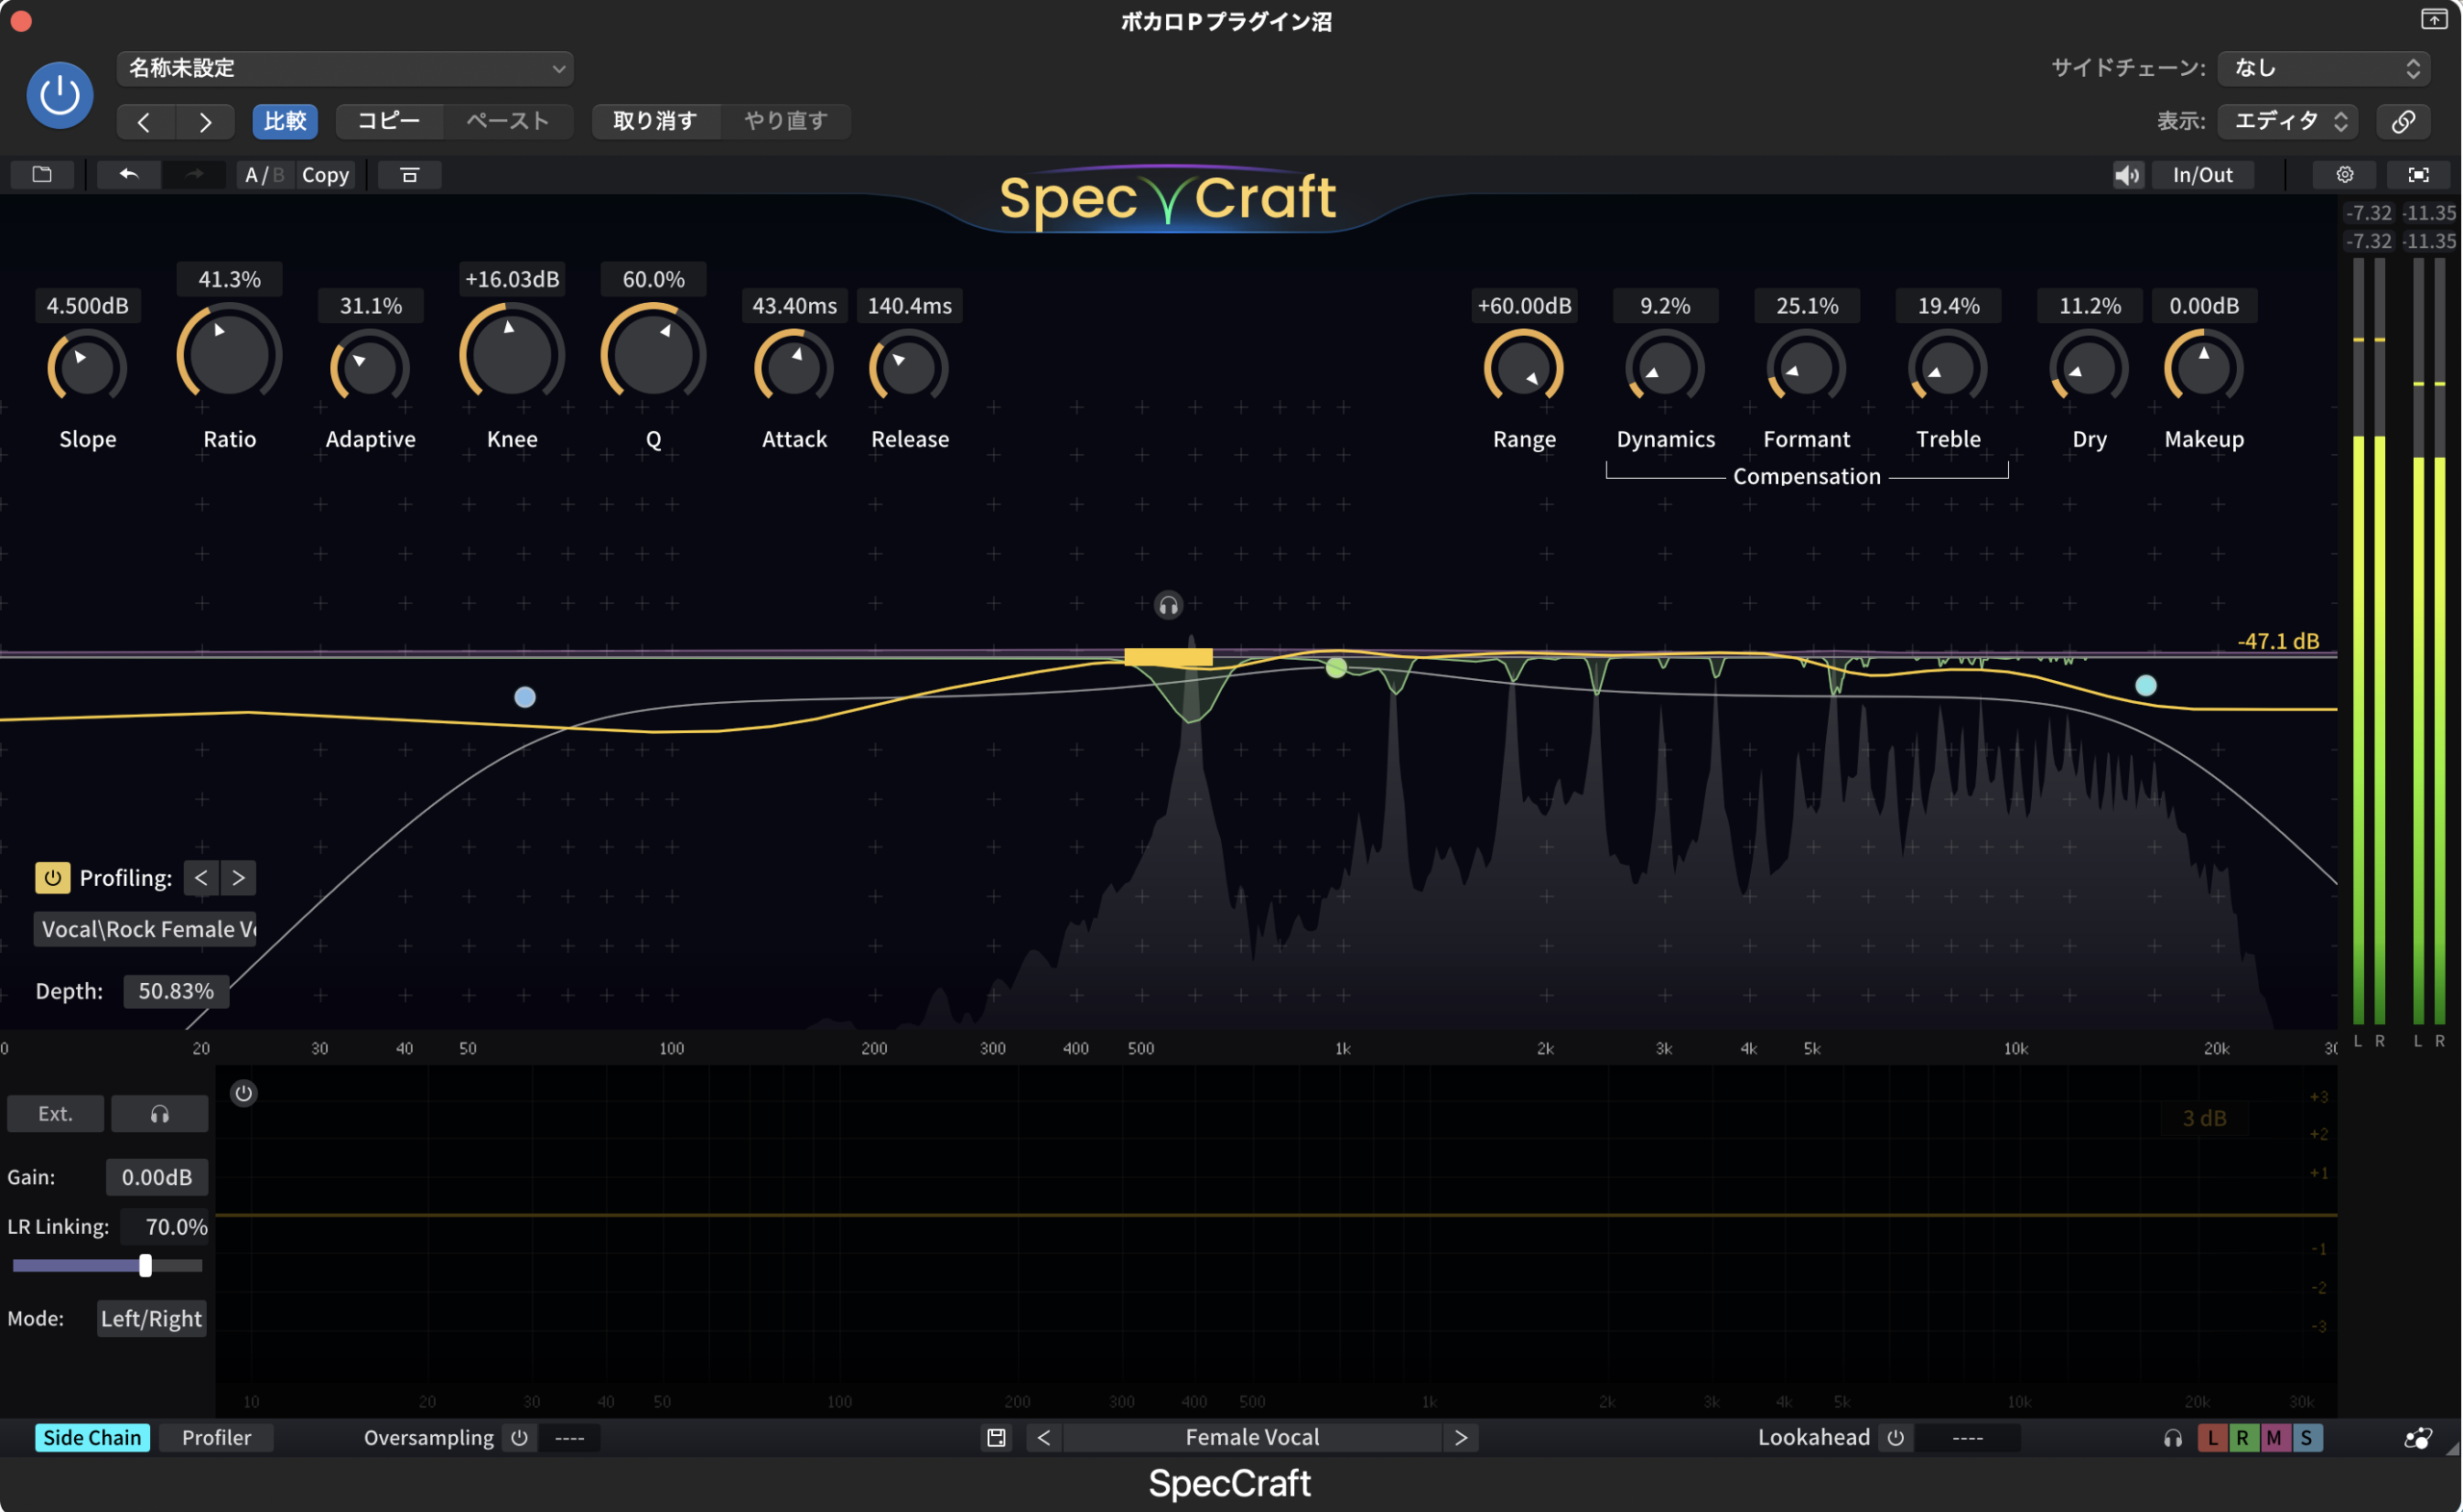This screenshot has width=2463, height=1512.
Task: Open the Vocal\Rock Female profile dropdown
Action: 146,929
